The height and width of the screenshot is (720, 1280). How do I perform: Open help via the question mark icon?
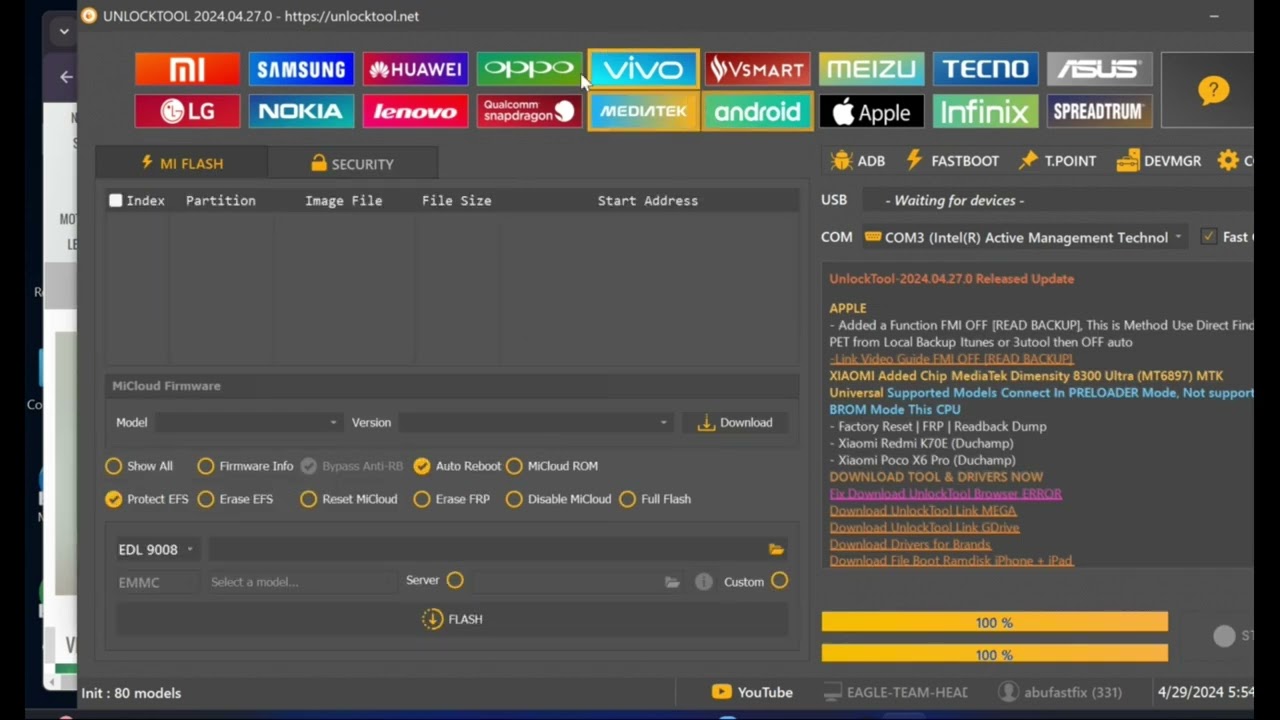tap(1213, 90)
